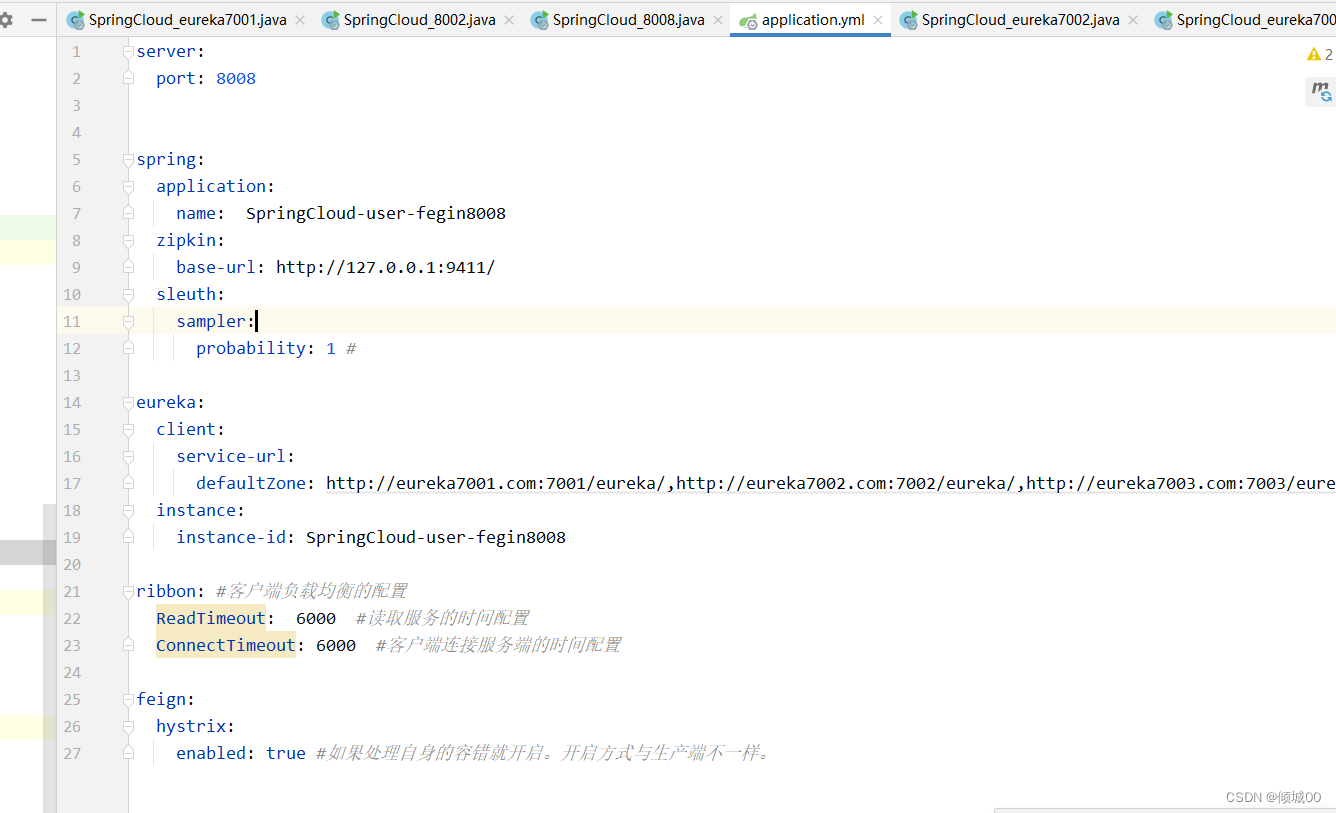This screenshot has height=813, width=1336.
Task: Collapse the feign block fold marker
Action: point(128,699)
